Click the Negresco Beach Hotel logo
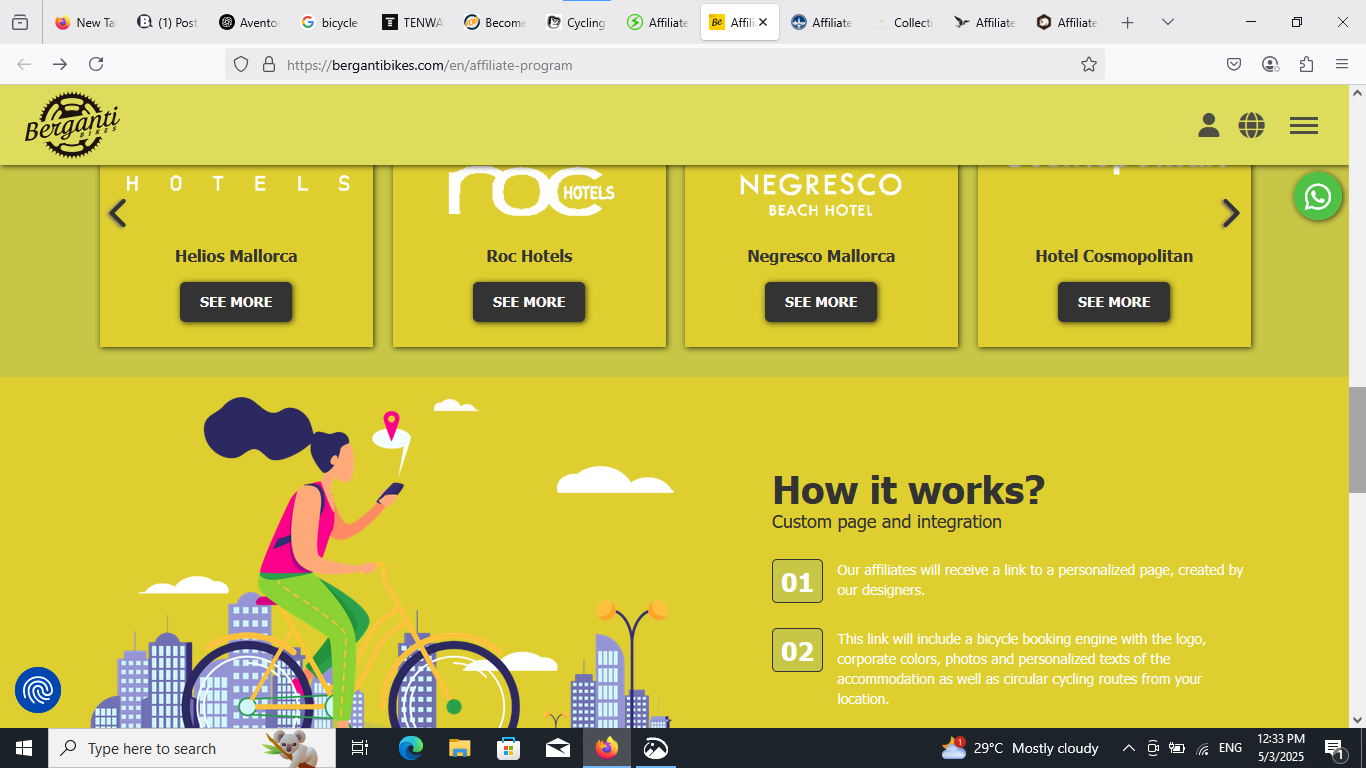 [821, 195]
